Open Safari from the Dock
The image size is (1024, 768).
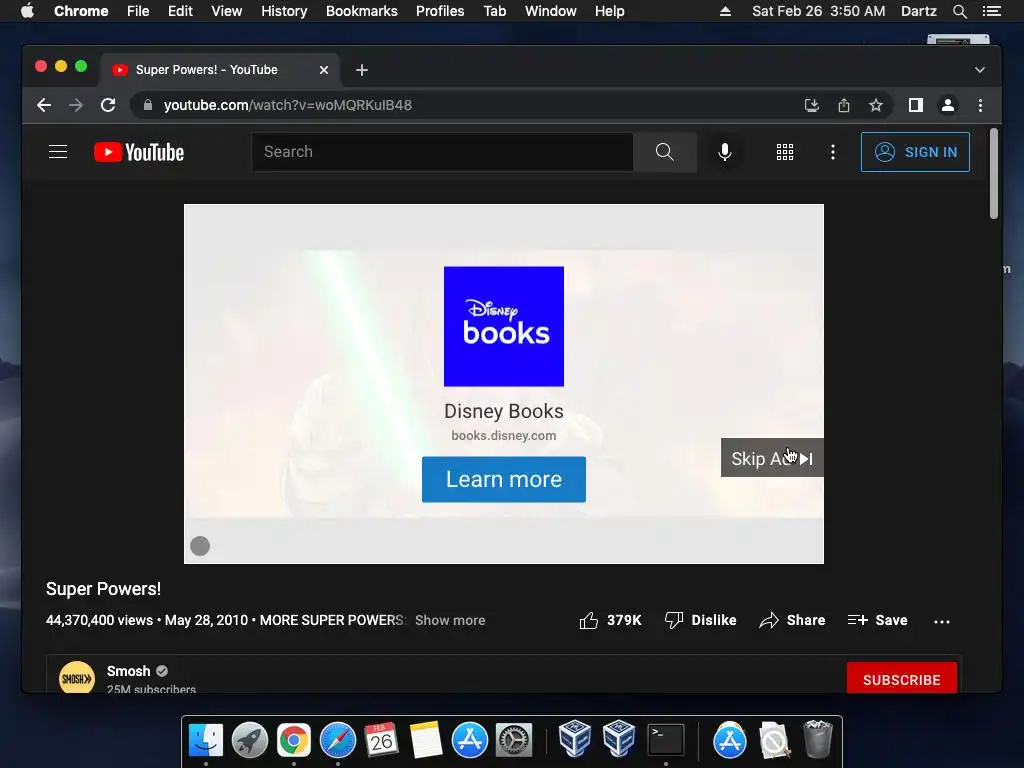tap(338, 740)
